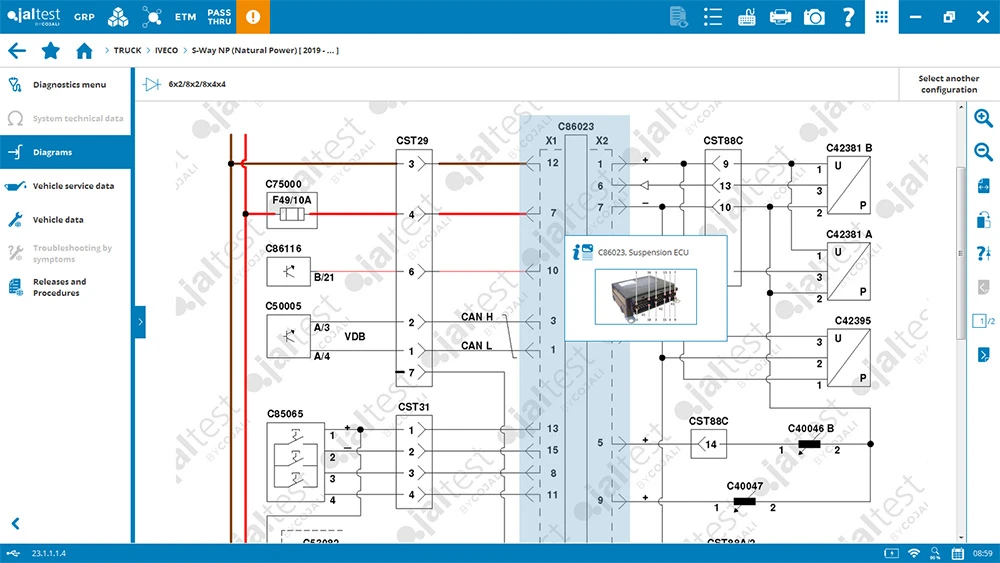Click the C86116 component symbol
The image size is (1000, 563).
(288, 272)
